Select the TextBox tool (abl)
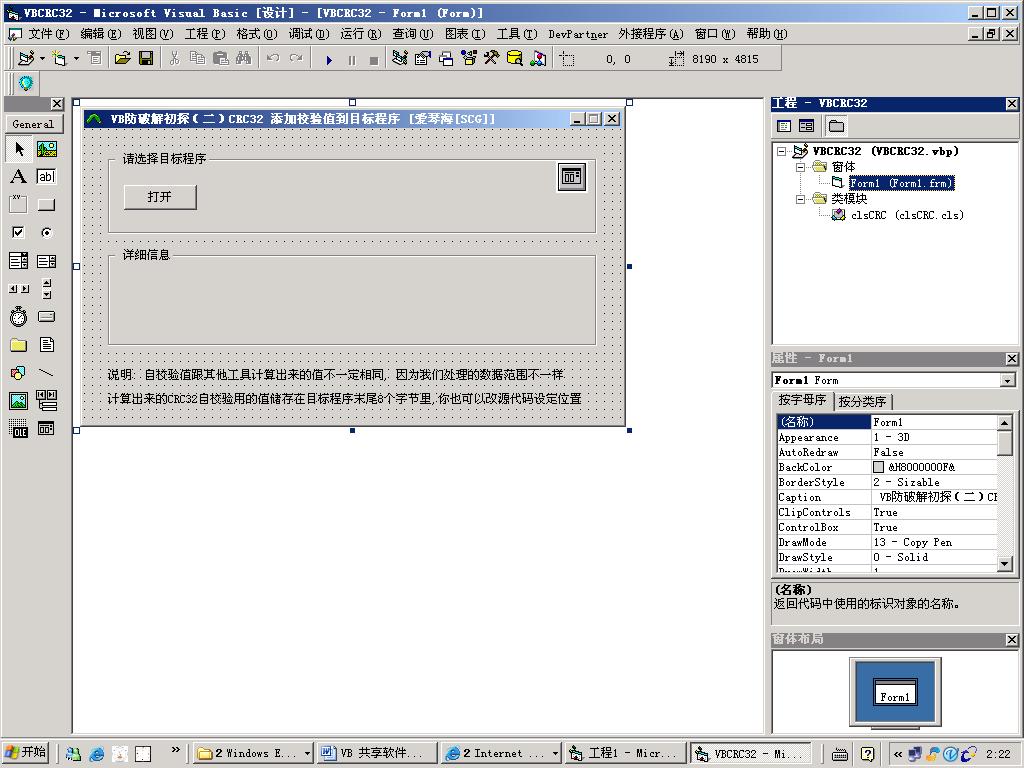 [46, 176]
